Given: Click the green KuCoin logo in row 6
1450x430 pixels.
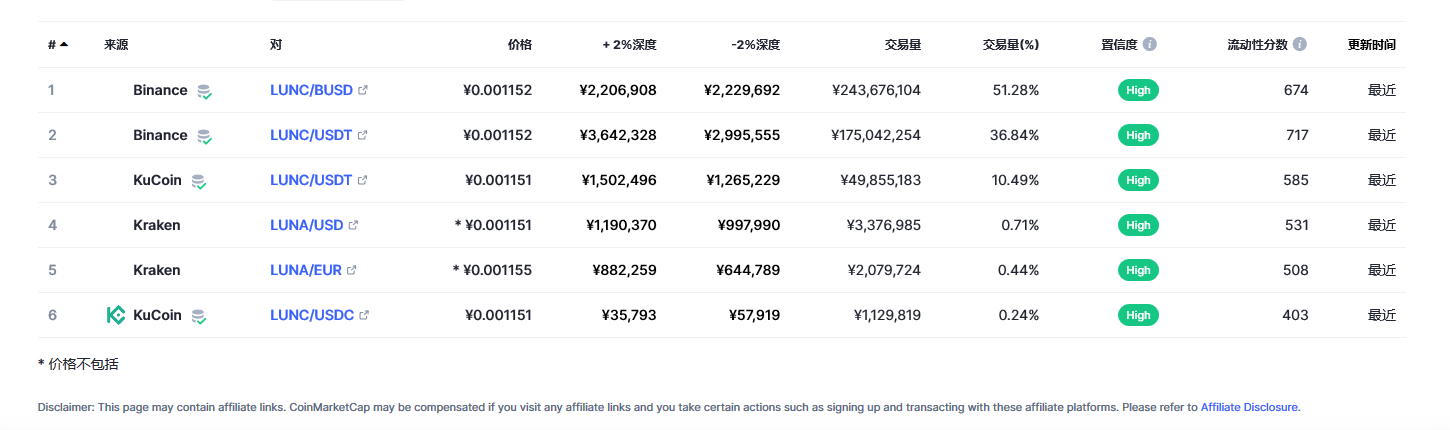Looking at the screenshot, I should pyautogui.click(x=116, y=315).
